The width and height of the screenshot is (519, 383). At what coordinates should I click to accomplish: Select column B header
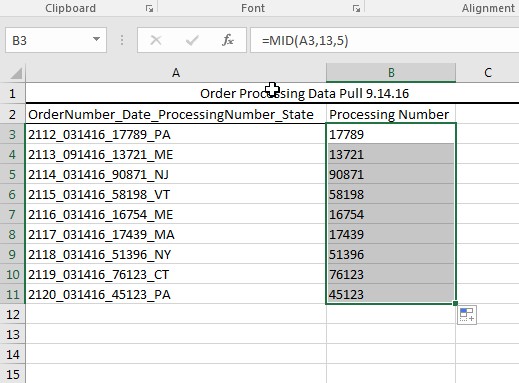391,73
